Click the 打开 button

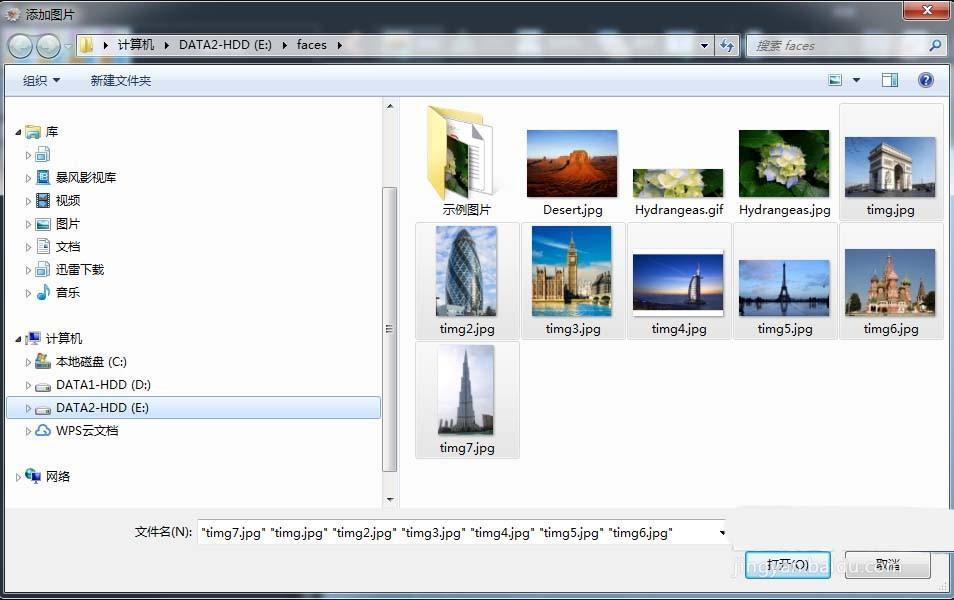point(788,564)
